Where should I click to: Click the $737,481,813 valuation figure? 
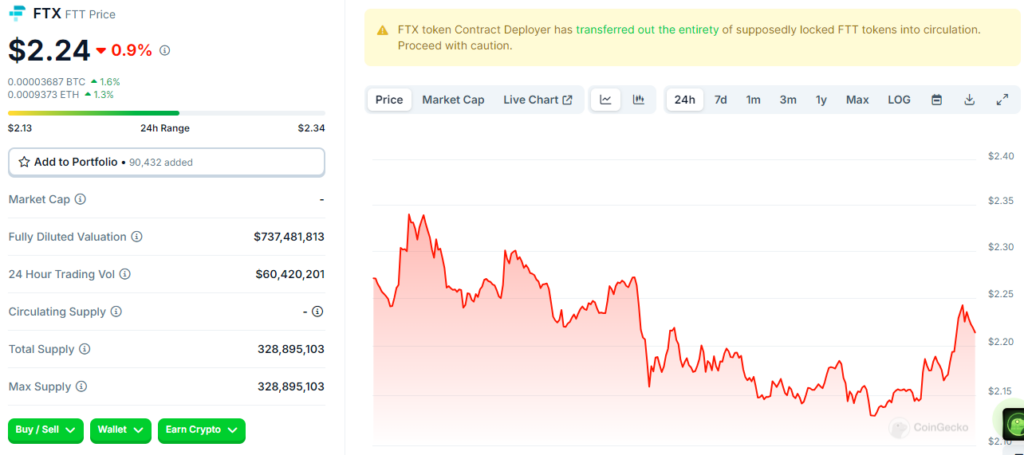[289, 237]
